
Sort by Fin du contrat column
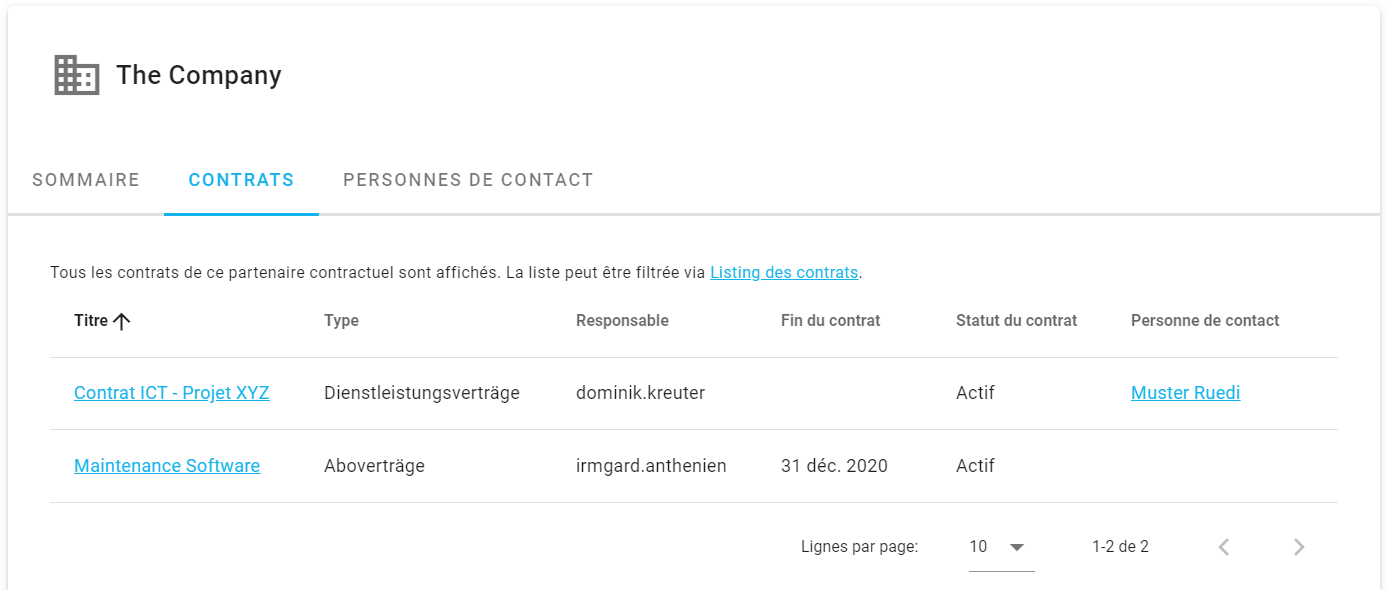pos(830,321)
